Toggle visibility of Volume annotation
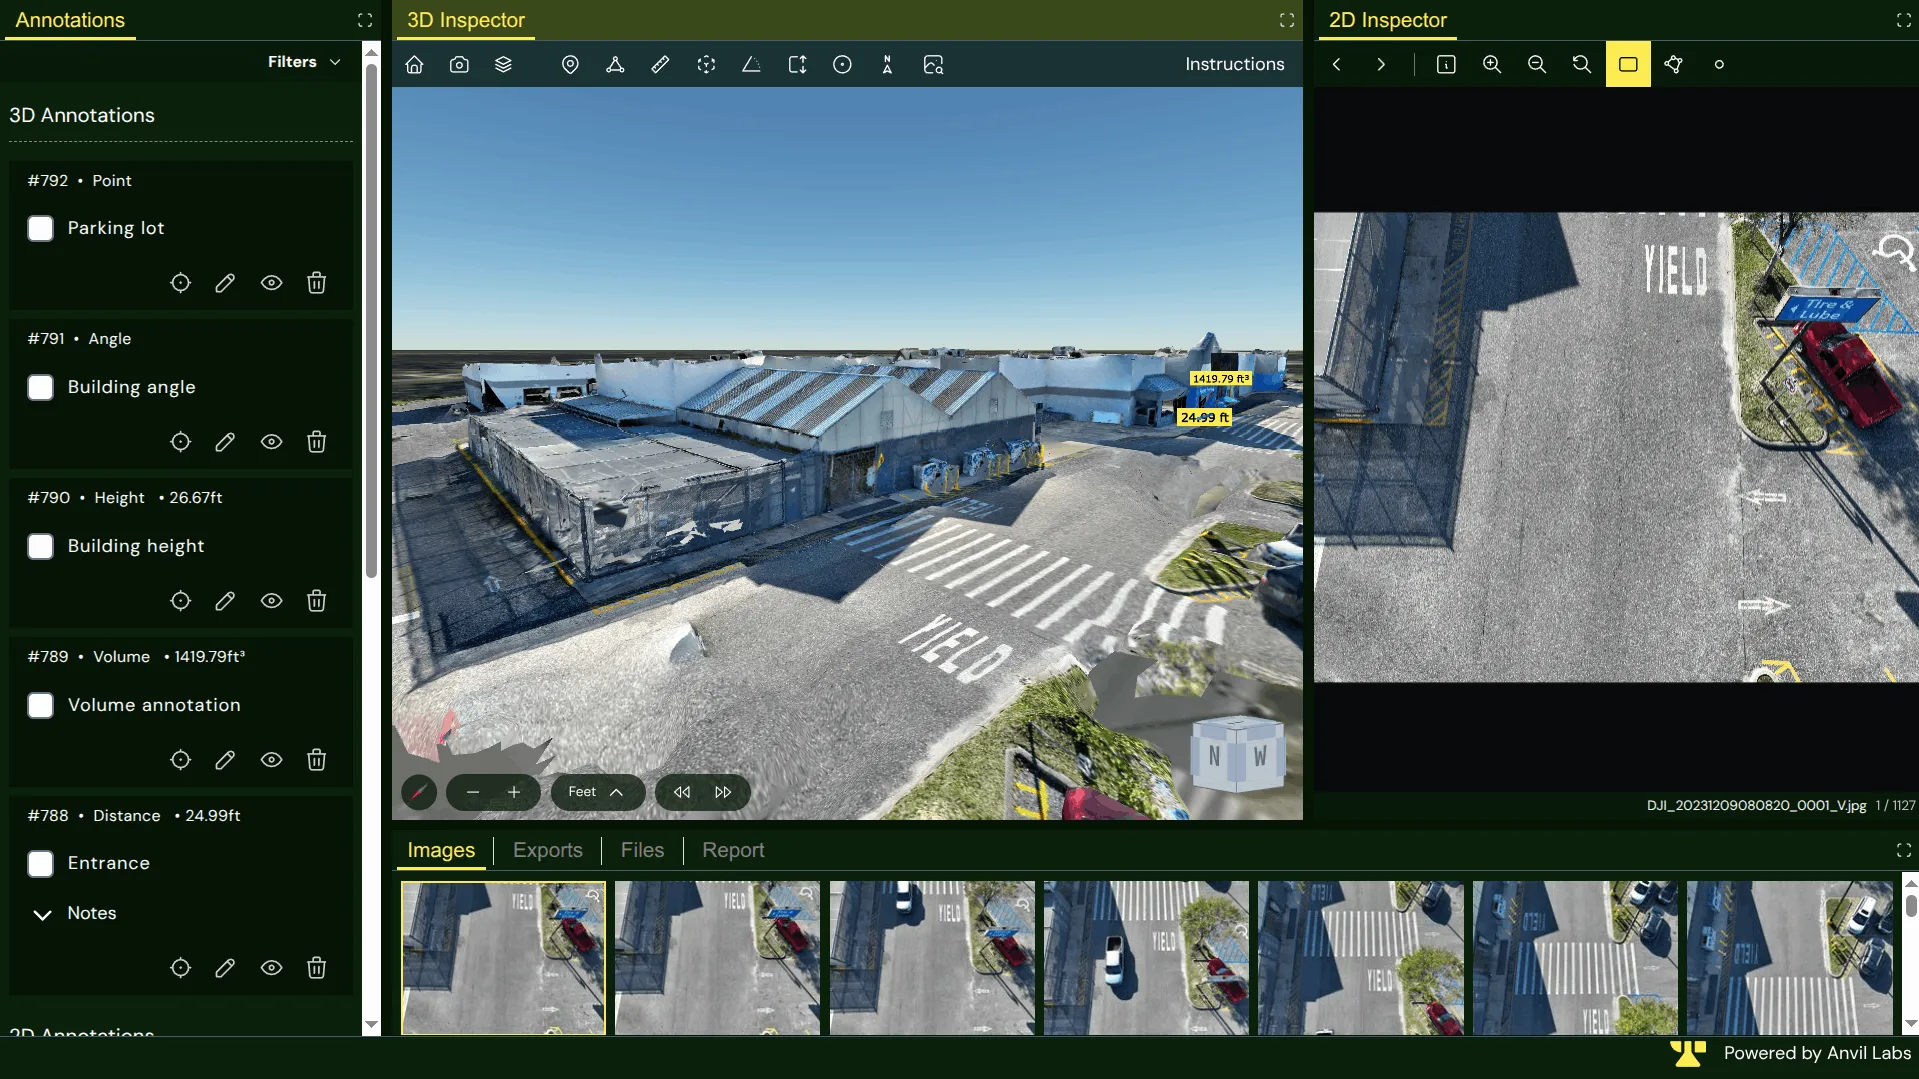This screenshot has height=1079, width=1919. pyautogui.click(x=271, y=760)
